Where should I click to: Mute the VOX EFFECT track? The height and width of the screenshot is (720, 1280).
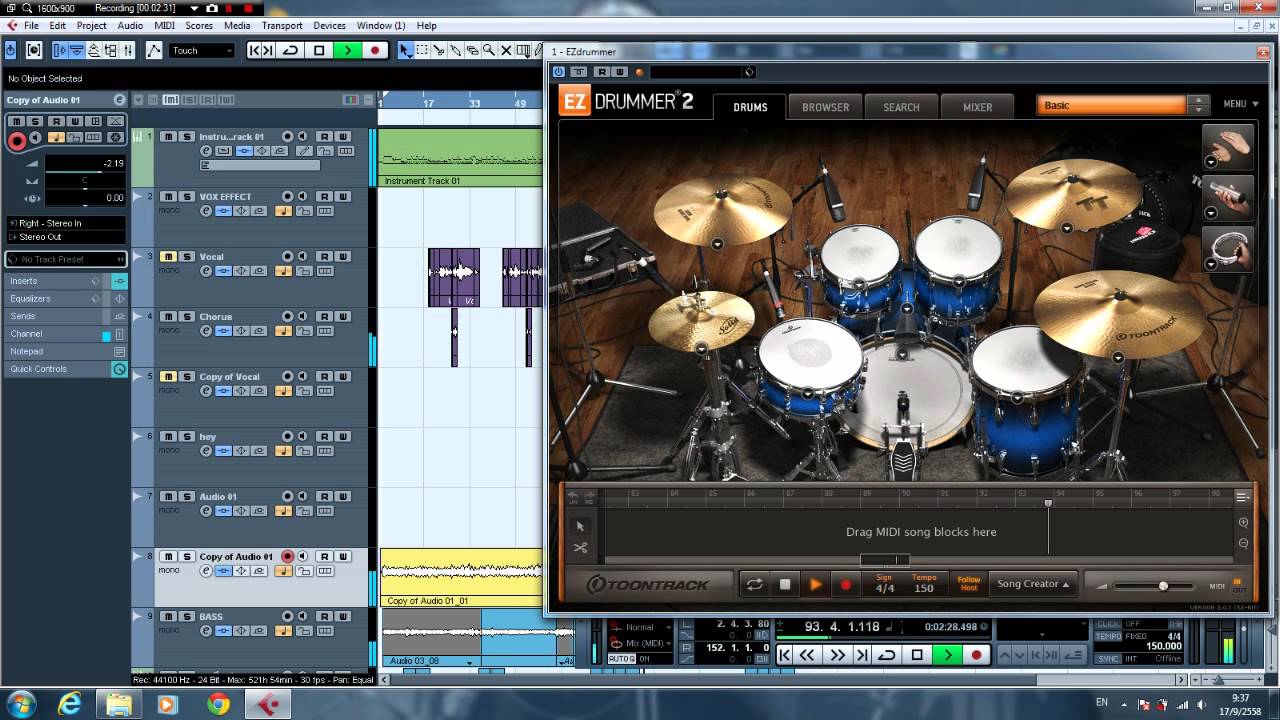point(168,197)
